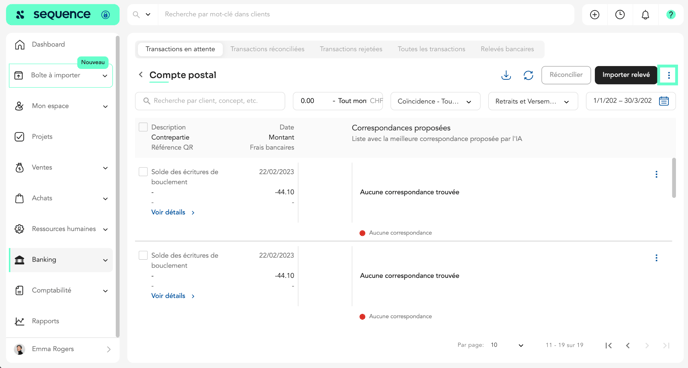Click the sidebar scrollbar
The height and width of the screenshot is (368, 688).
pyautogui.click(x=117, y=186)
